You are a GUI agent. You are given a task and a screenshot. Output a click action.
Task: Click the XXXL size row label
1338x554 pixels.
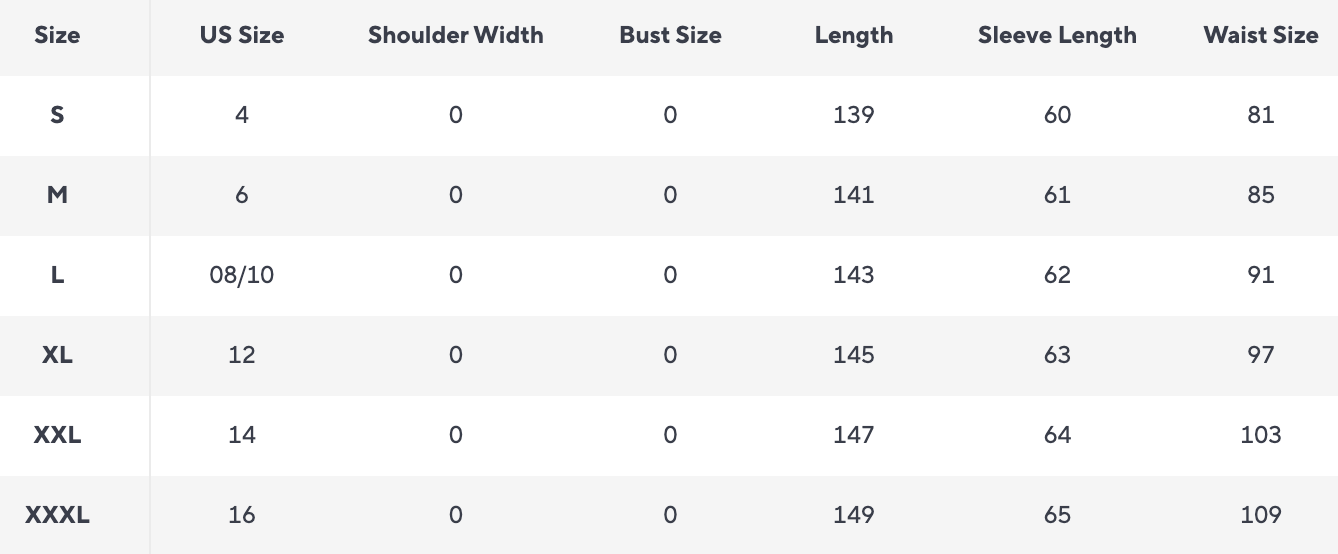57,515
